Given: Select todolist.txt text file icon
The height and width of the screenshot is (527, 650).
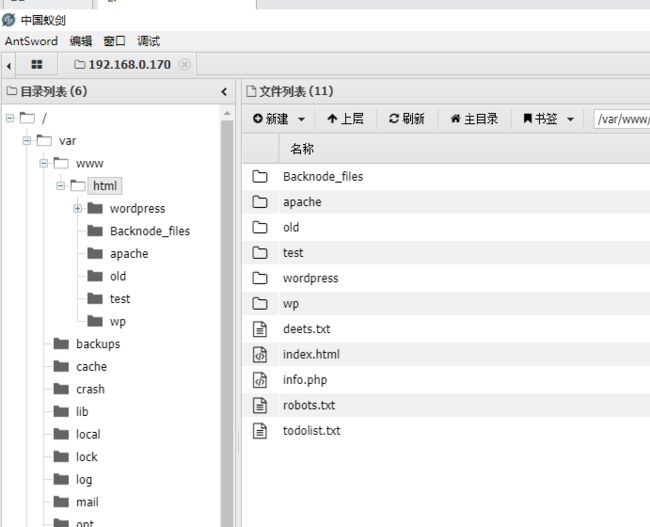Looking at the screenshot, I should coord(260,431).
